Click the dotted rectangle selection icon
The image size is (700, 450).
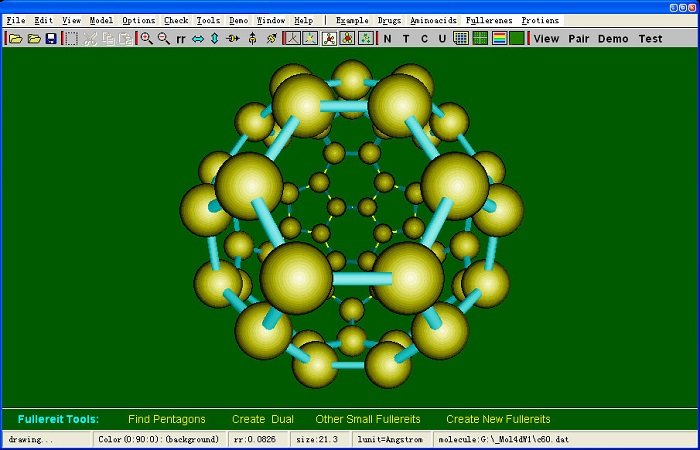pyautogui.click(x=71, y=39)
